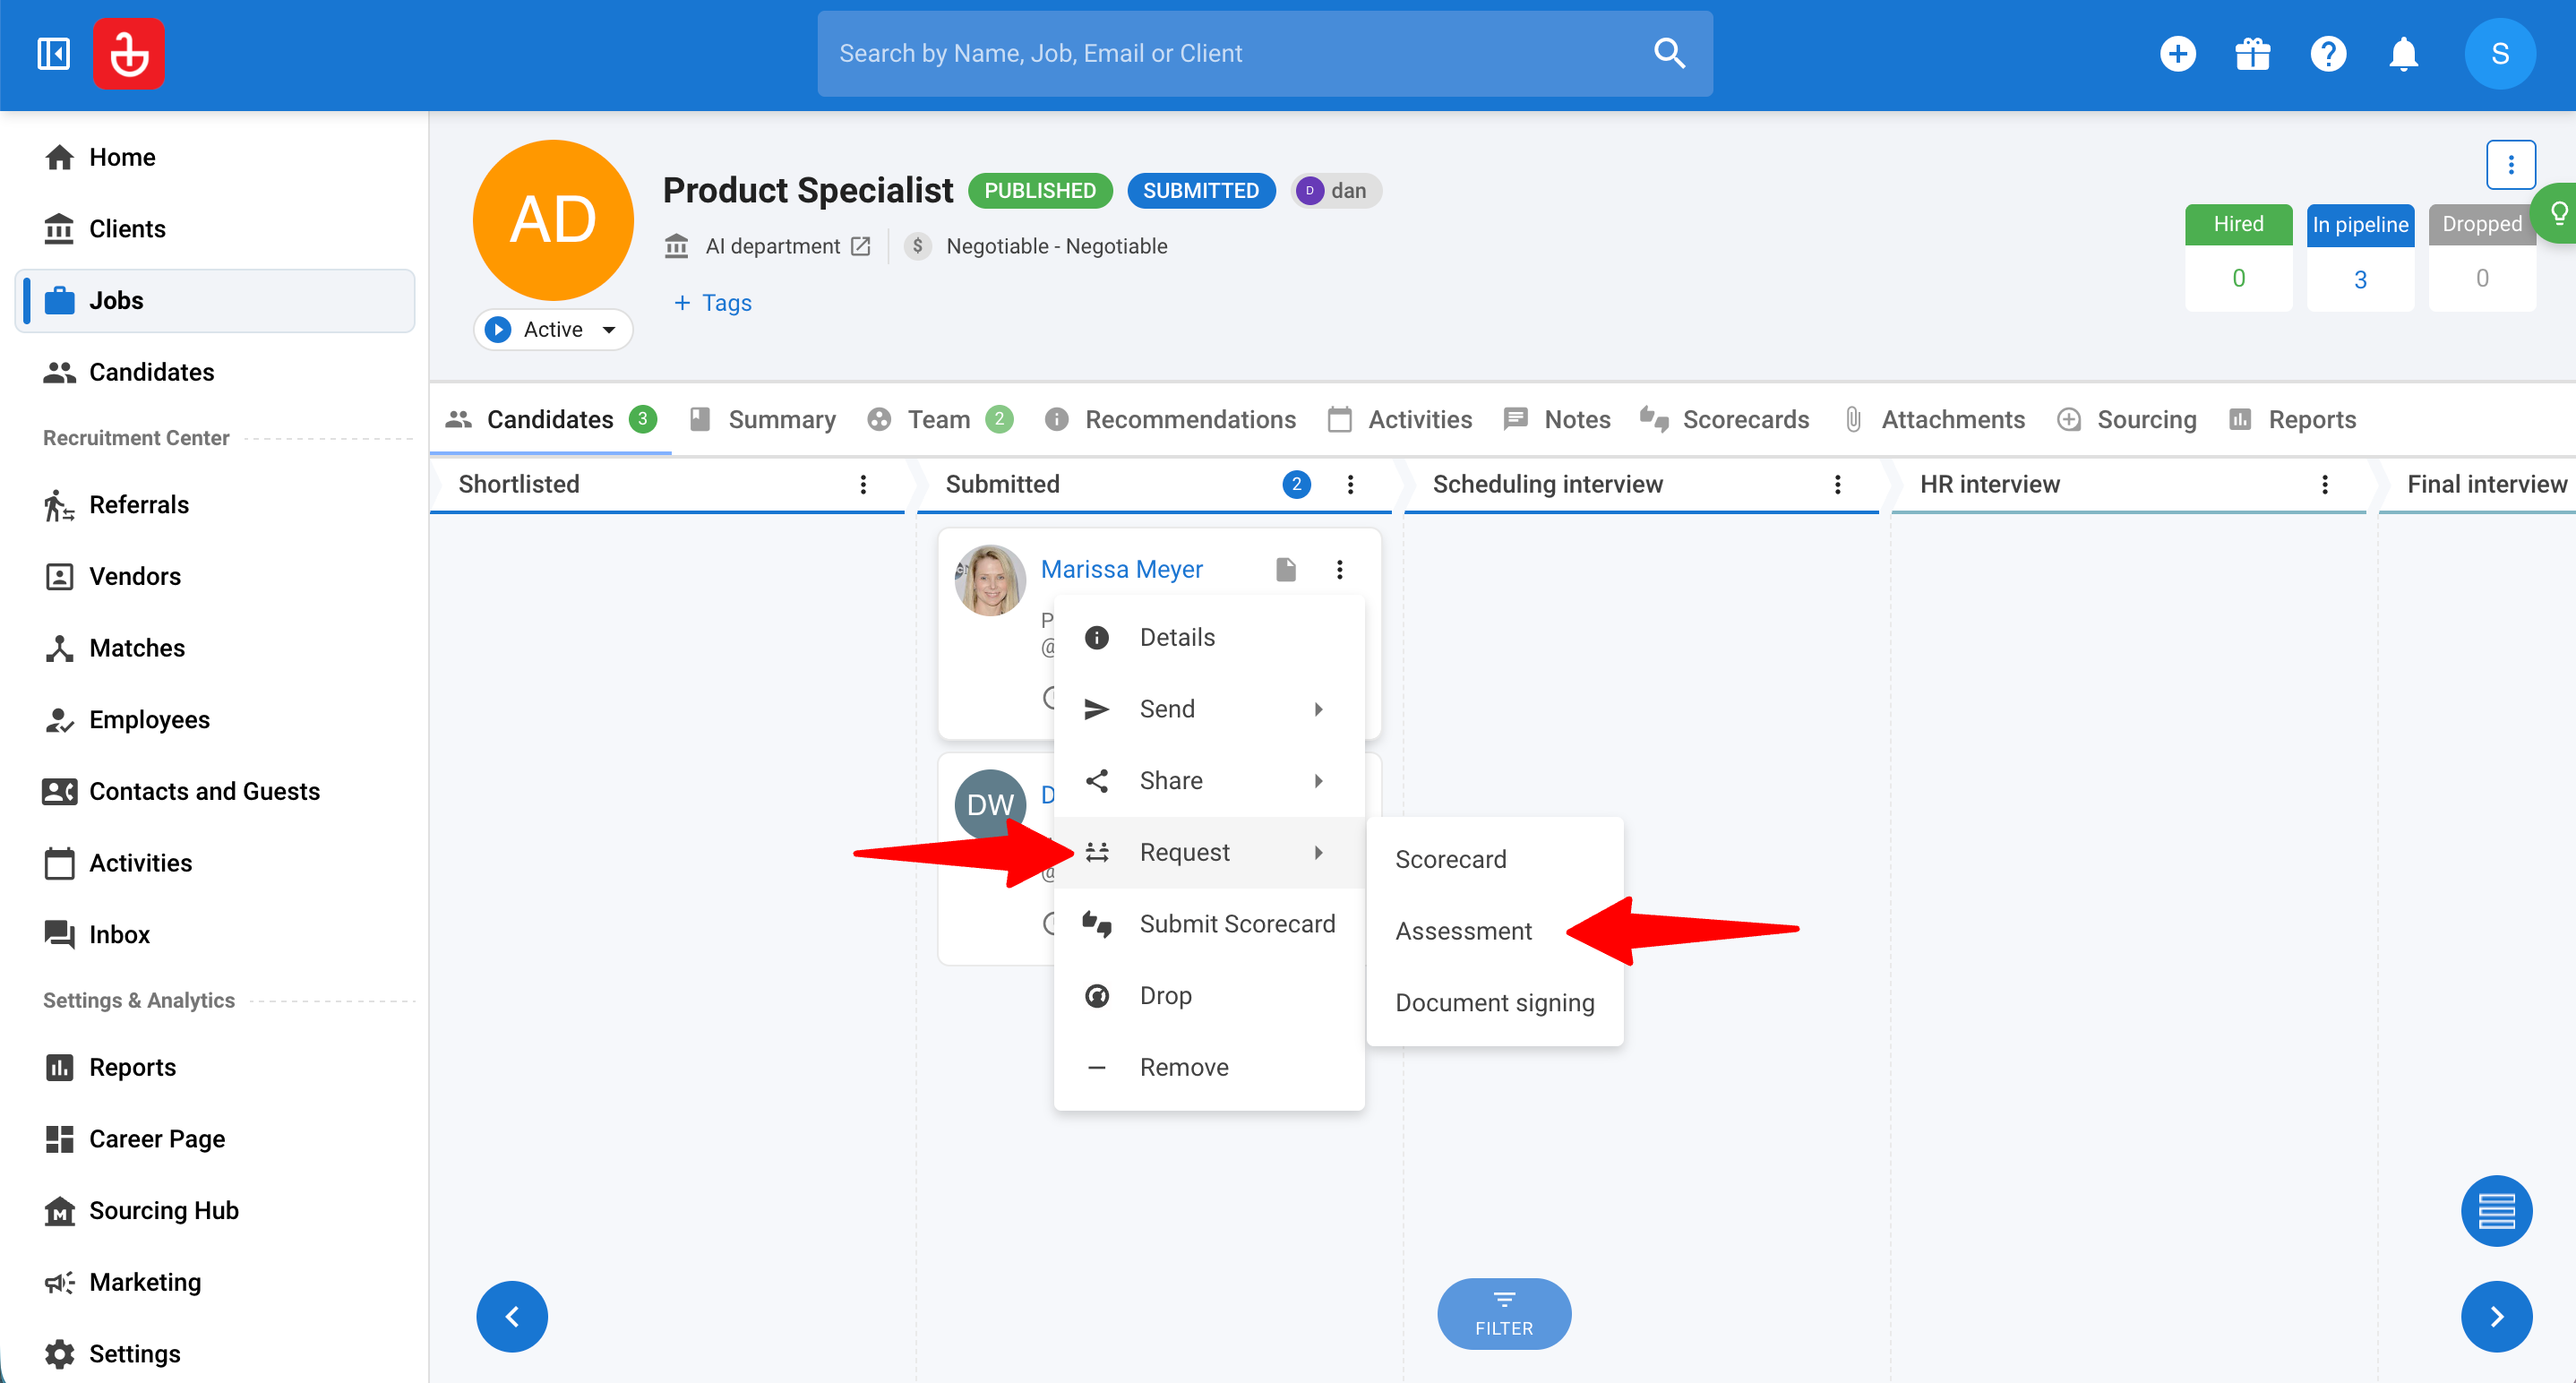Open the help question mark icon
2576x1383 pixels.
2328,53
